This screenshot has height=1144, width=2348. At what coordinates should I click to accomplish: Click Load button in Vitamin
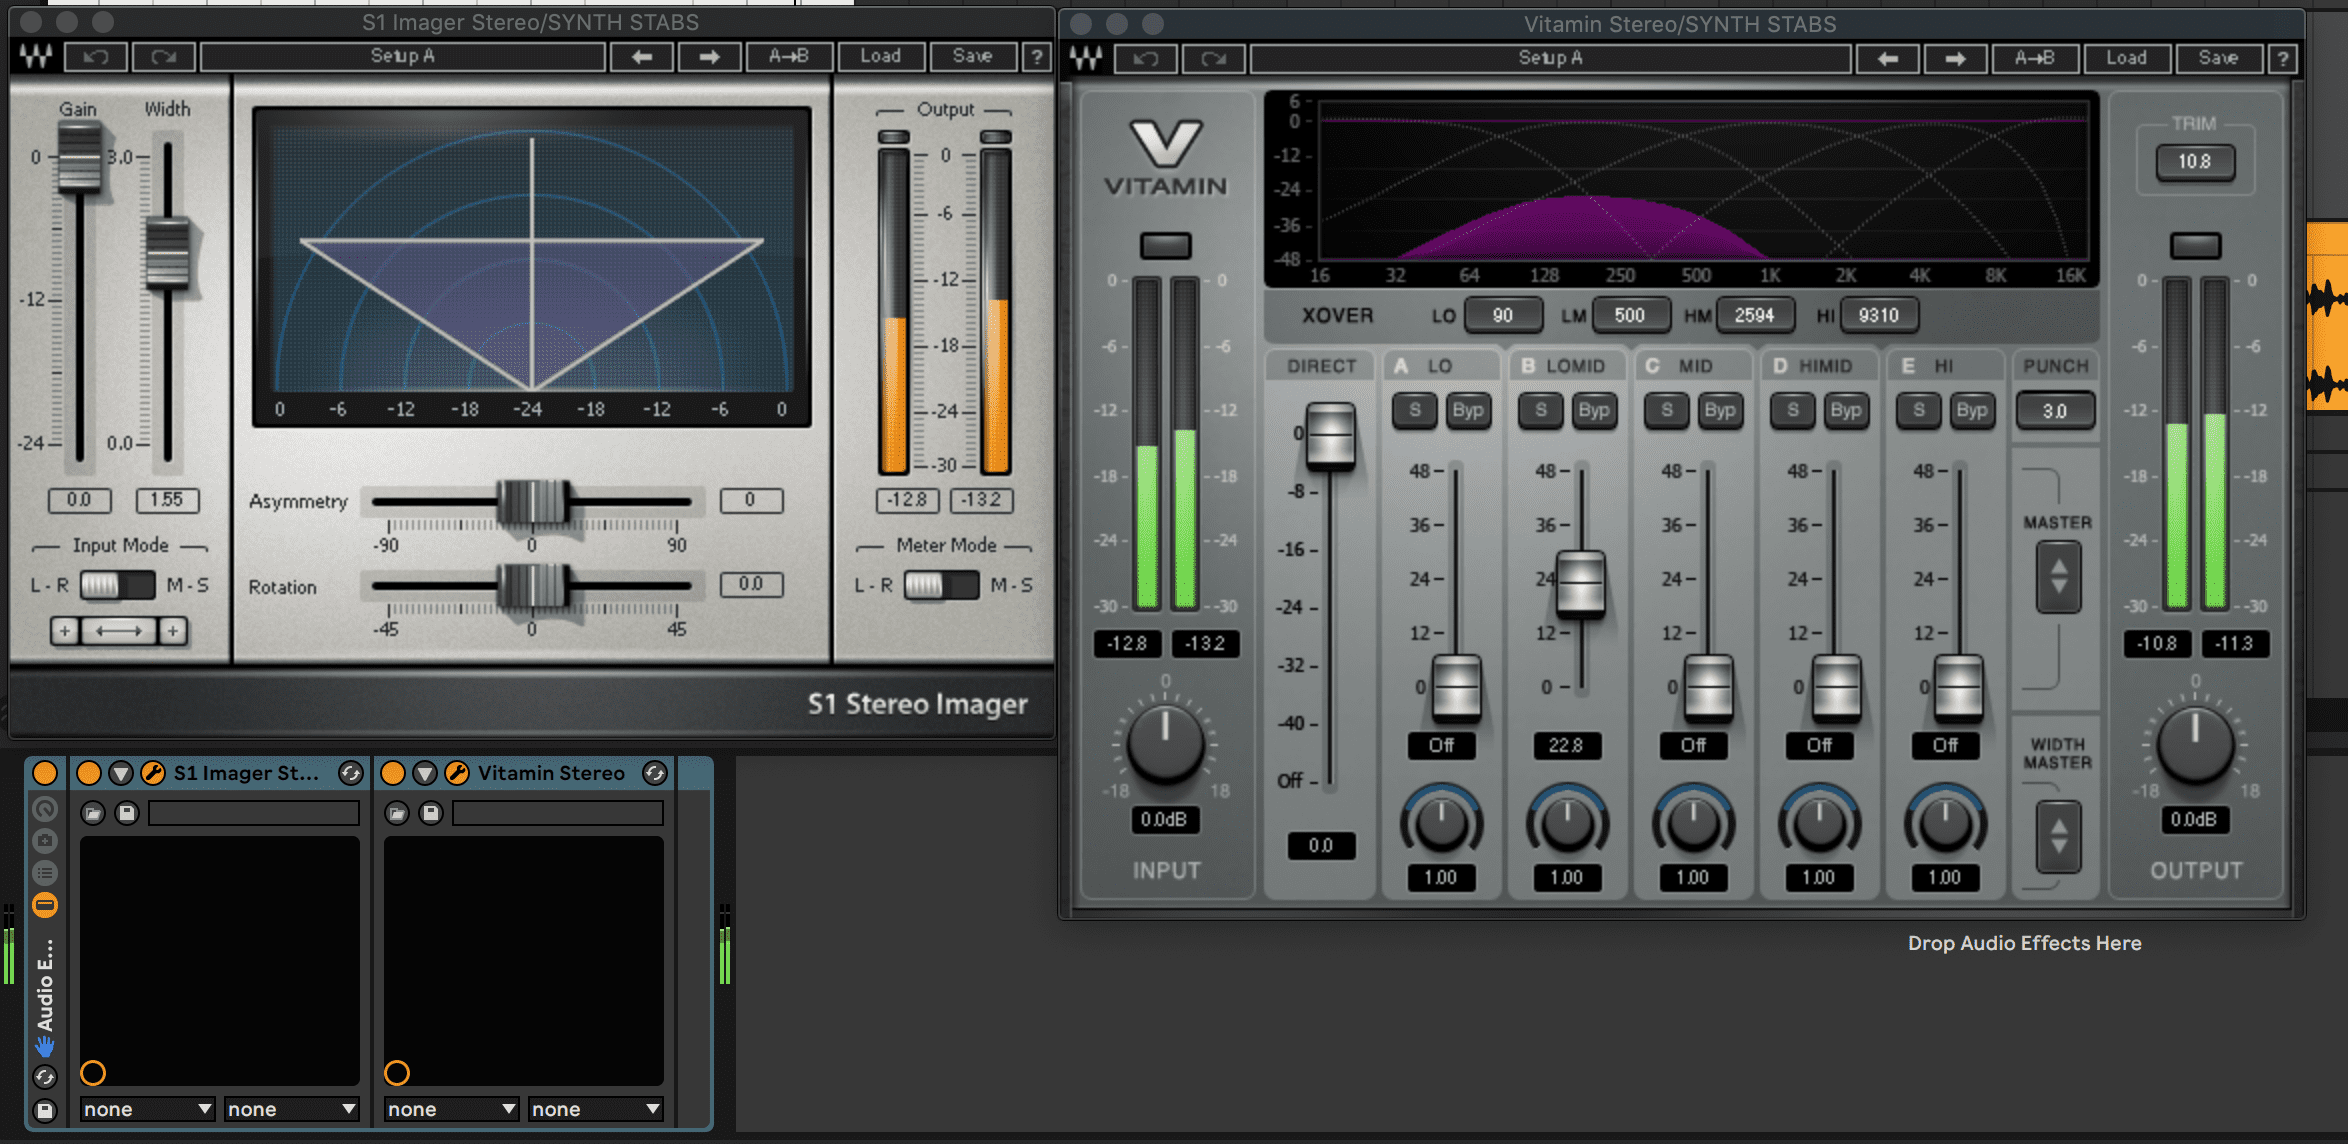pyautogui.click(x=2127, y=59)
